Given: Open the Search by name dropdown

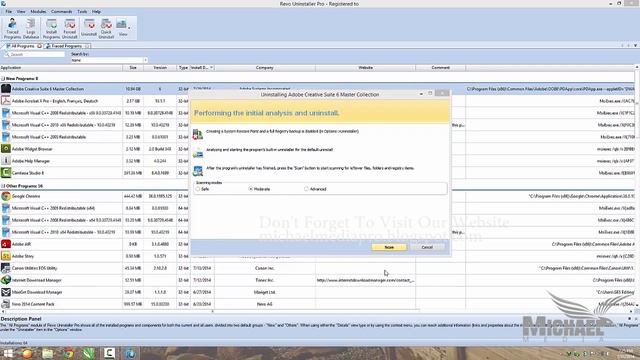Looking at the screenshot, I should coord(145,60).
